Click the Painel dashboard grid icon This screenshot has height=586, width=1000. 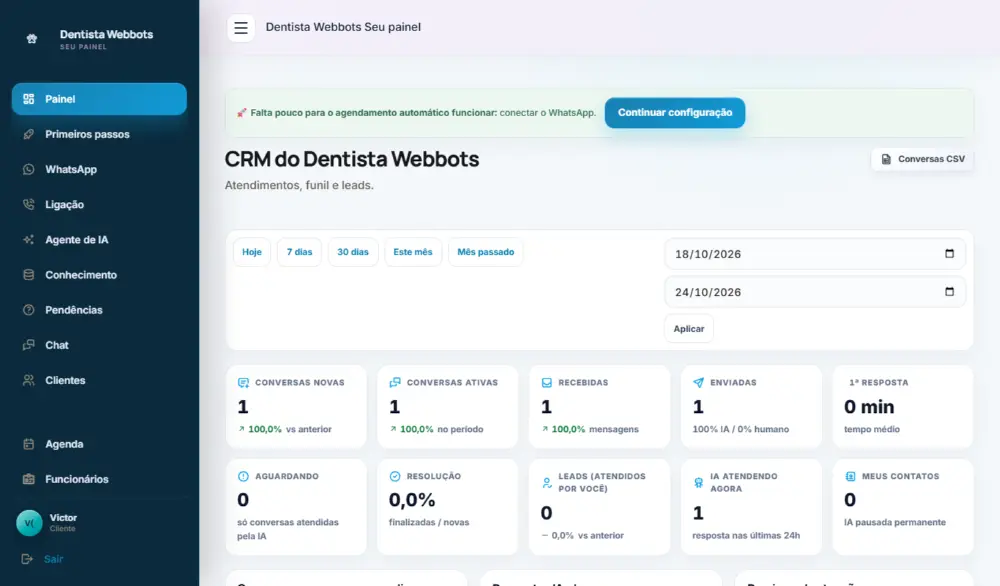pos(29,99)
